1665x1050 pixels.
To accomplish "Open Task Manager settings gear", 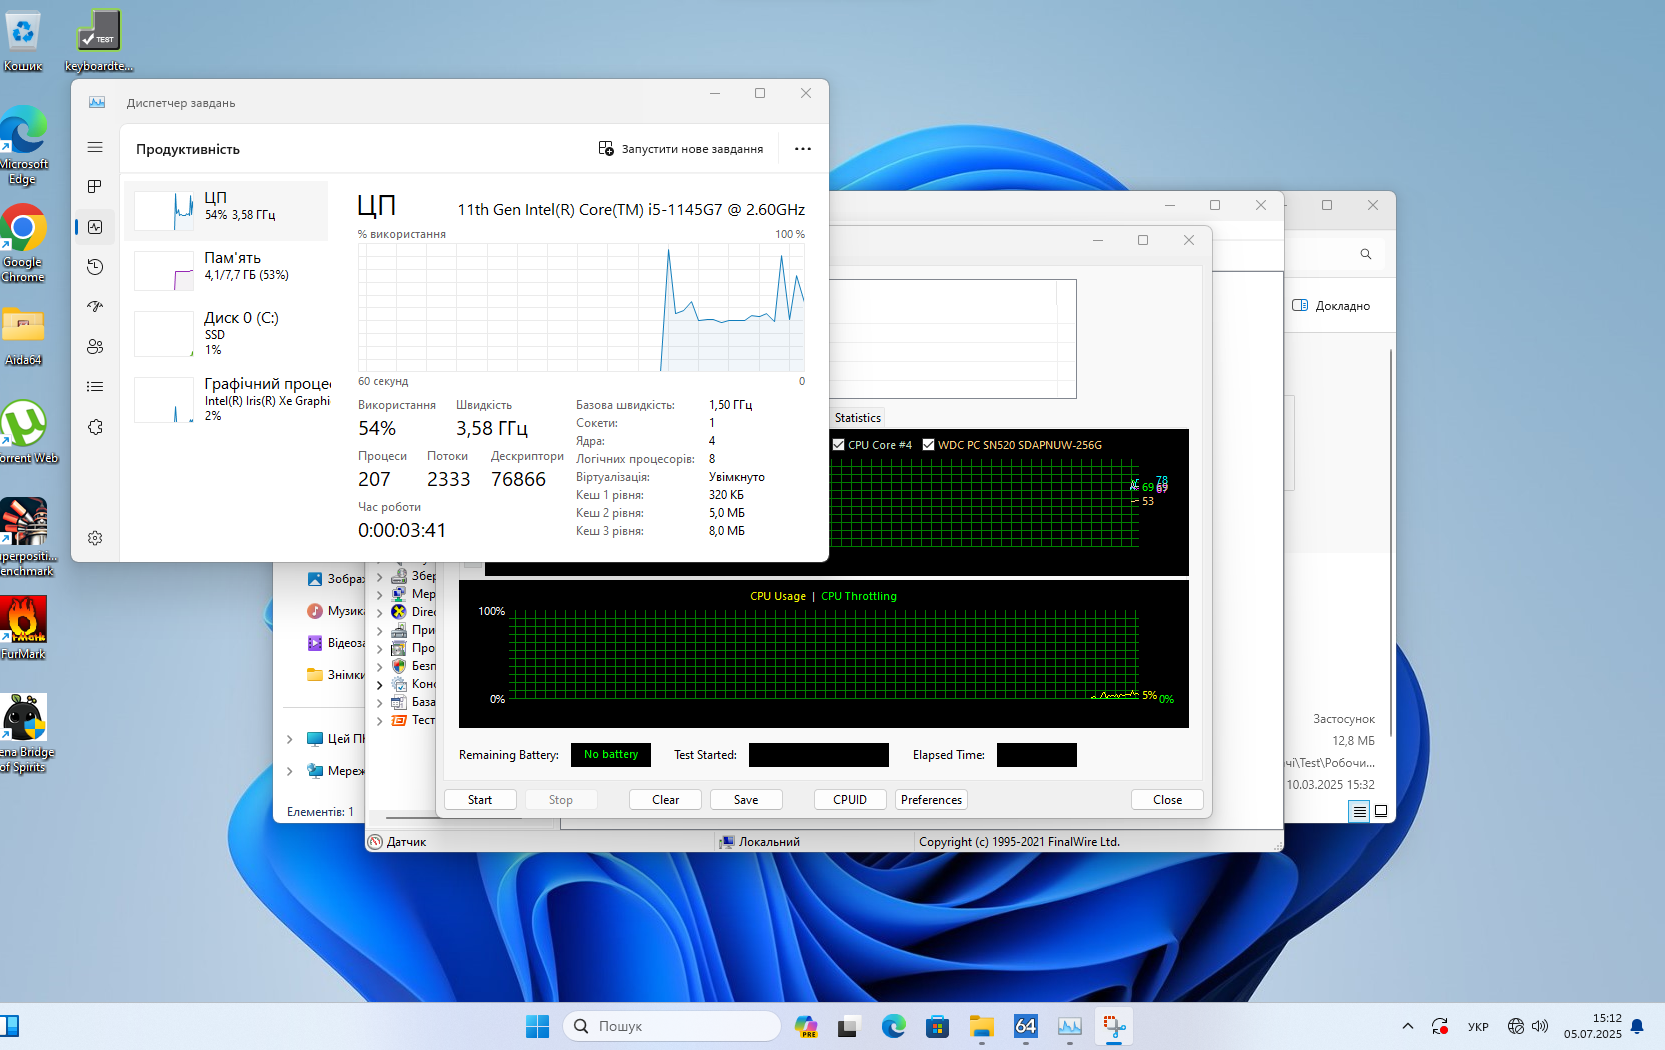I will click(x=95, y=538).
